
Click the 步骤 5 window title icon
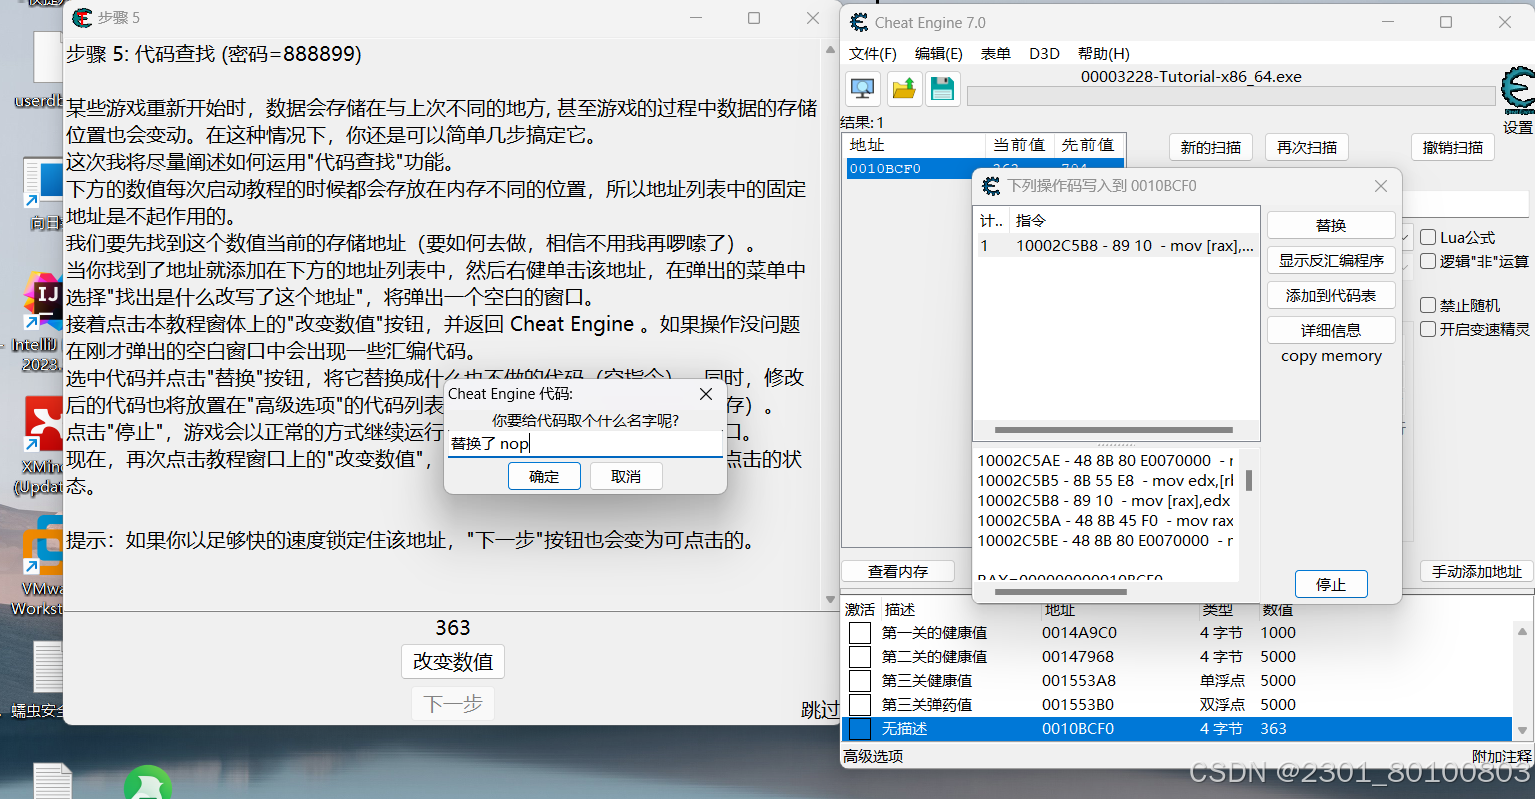(x=83, y=17)
